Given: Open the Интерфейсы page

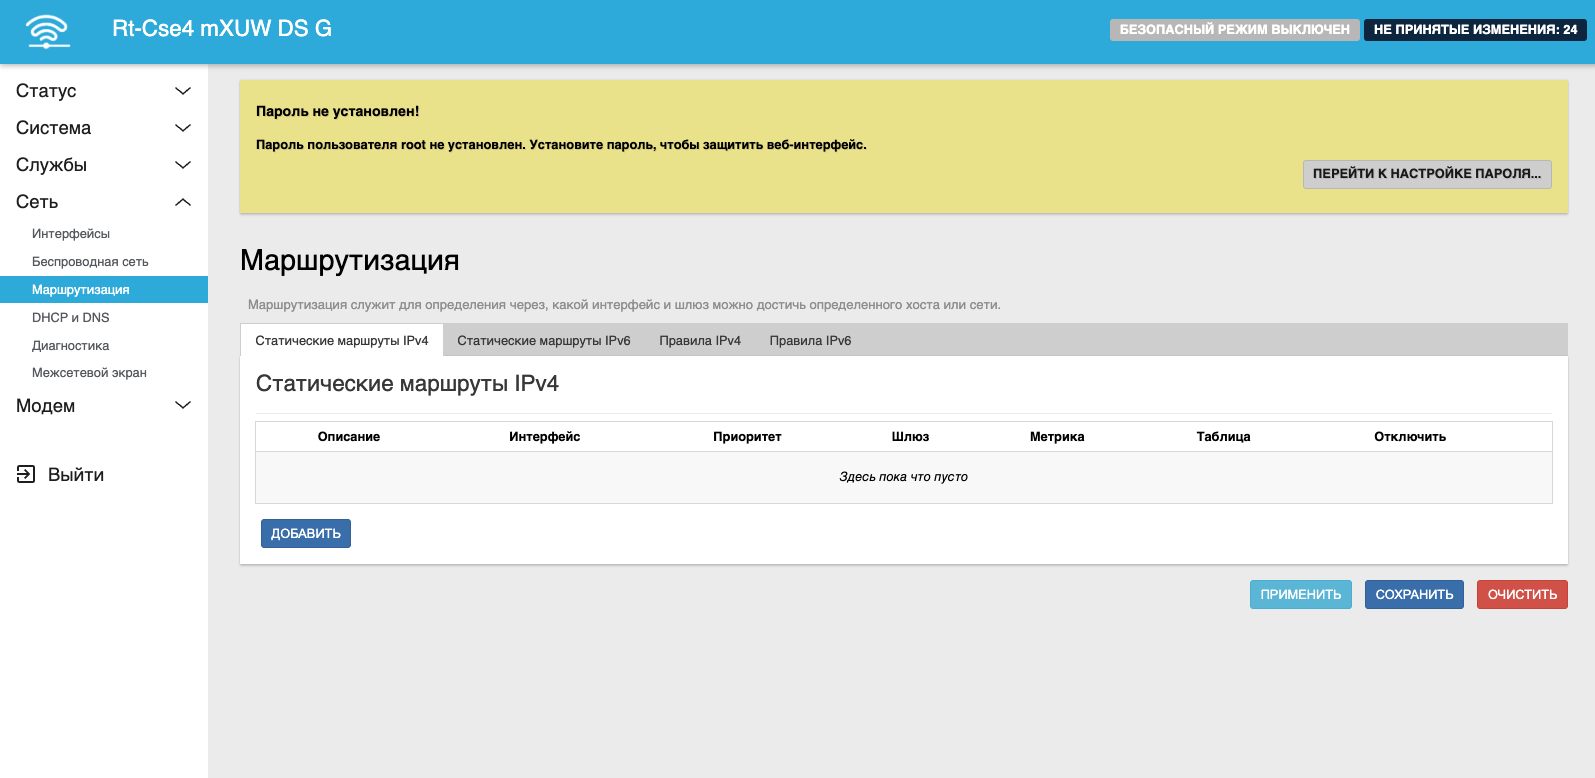Looking at the screenshot, I should pos(71,234).
